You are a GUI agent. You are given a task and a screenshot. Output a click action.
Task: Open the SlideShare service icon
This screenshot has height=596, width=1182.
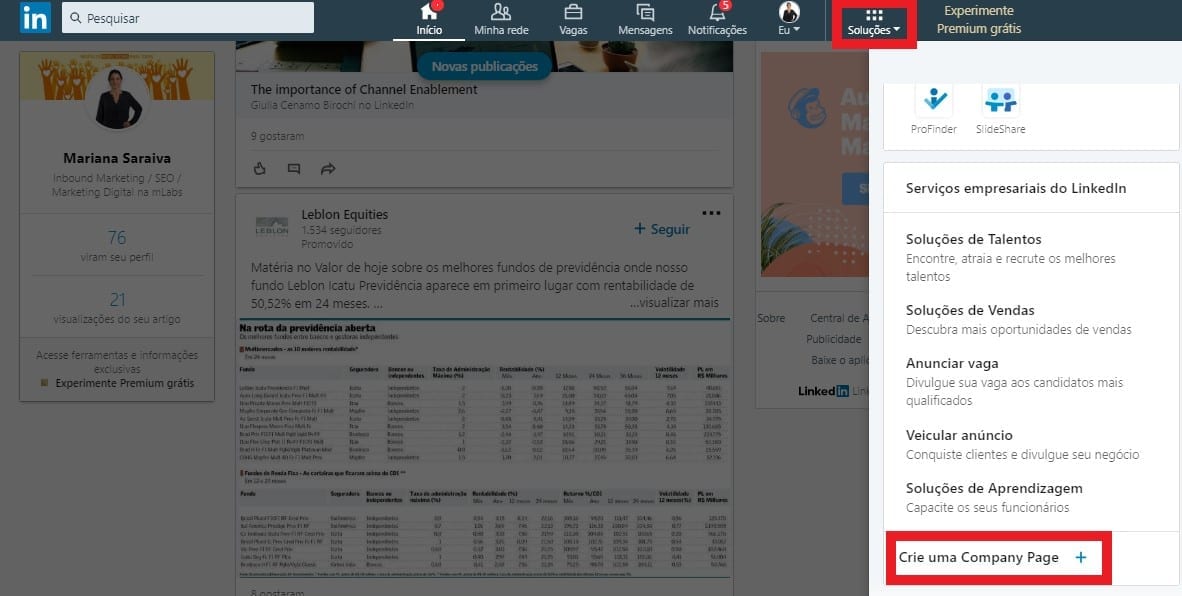click(x=1000, y=97)
